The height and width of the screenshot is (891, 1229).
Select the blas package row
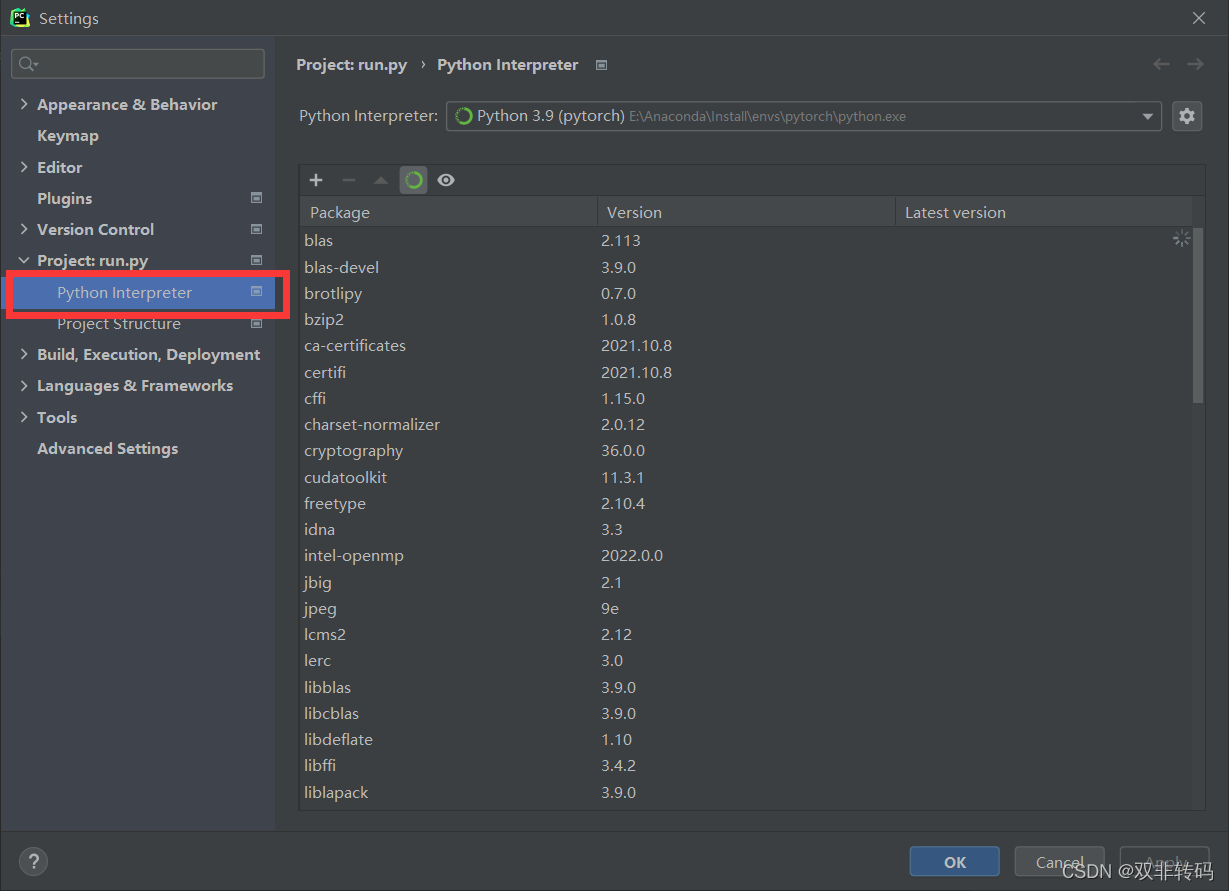pos(746,240)
